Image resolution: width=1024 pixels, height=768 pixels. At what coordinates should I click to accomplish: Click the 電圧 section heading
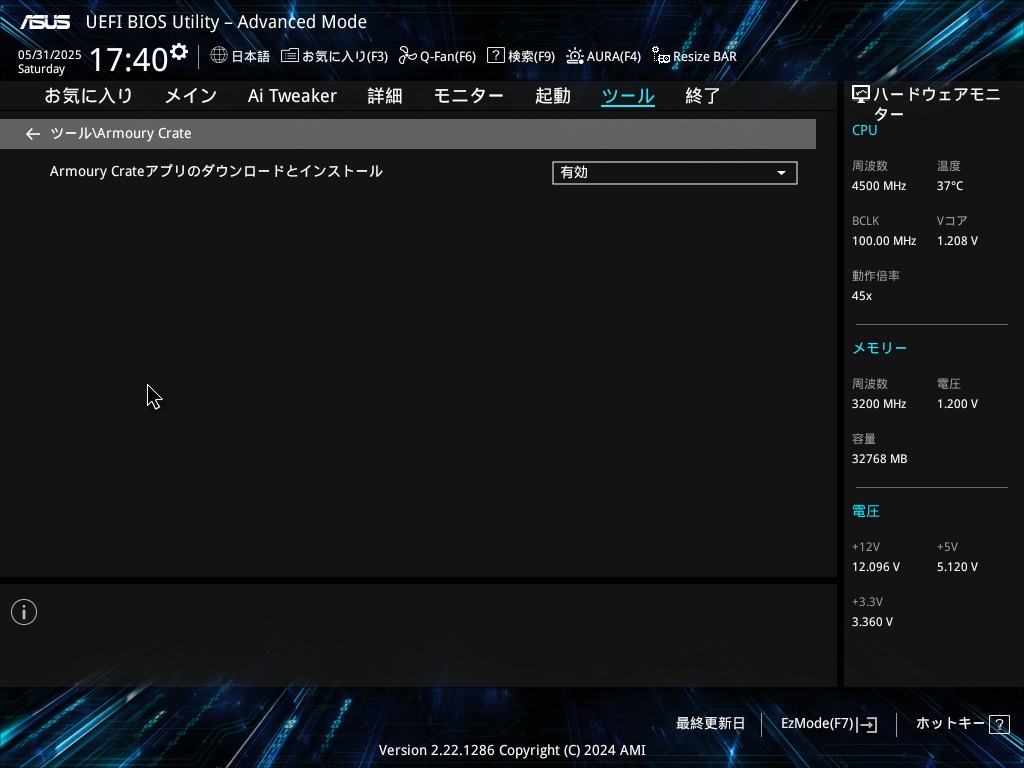pyautogui.click(x=866, y=511)
